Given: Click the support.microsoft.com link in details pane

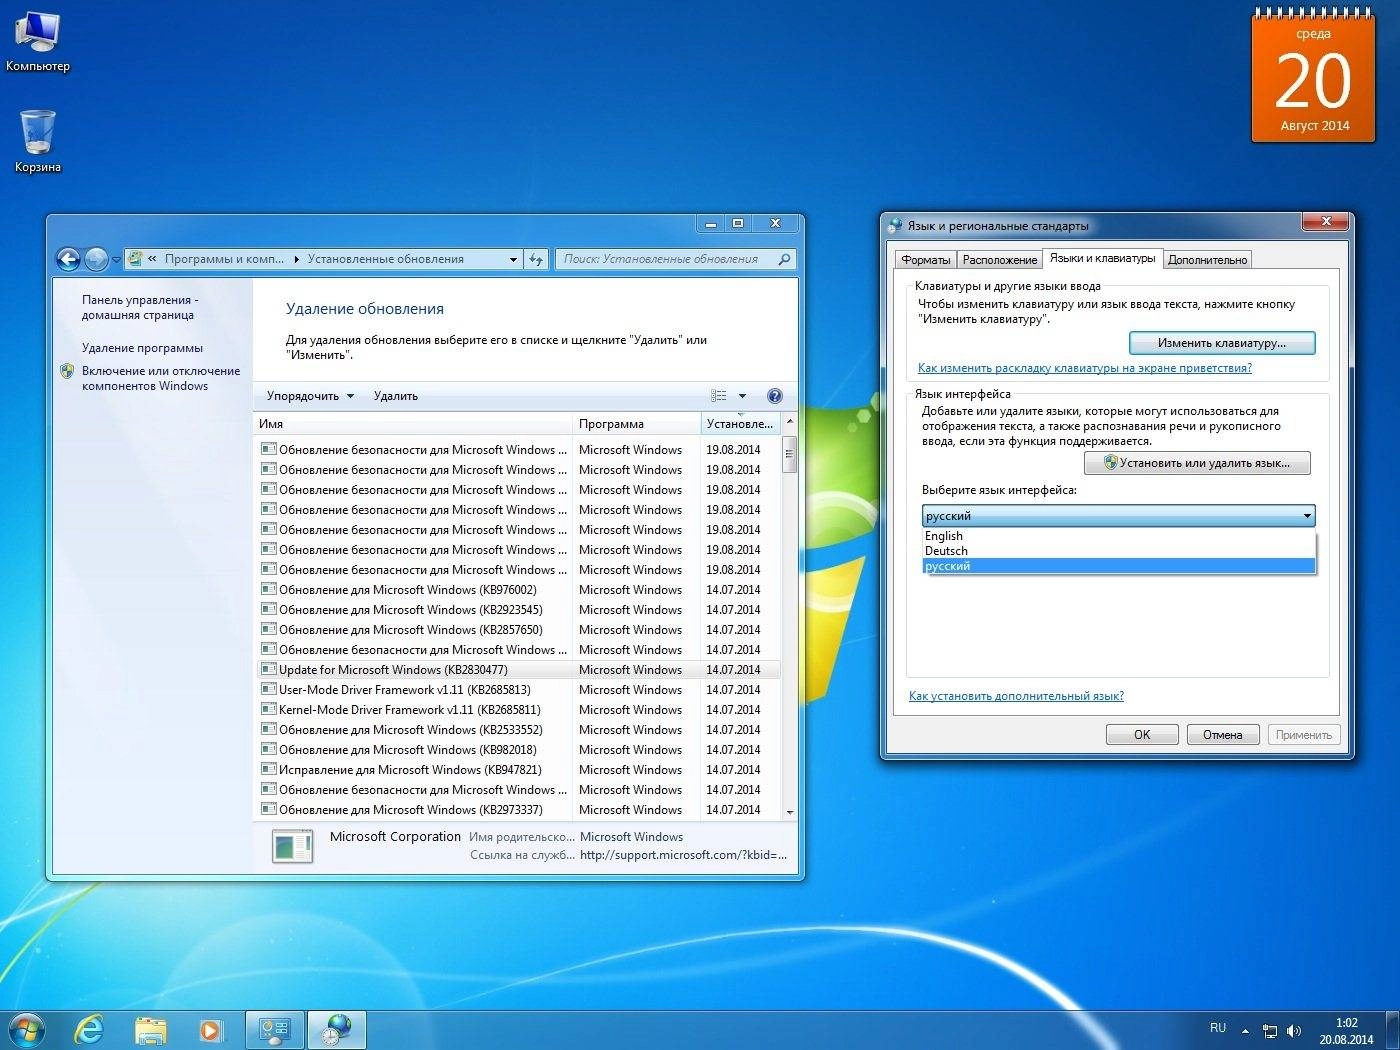Looking at the screenshot, I should pos(683,855).
